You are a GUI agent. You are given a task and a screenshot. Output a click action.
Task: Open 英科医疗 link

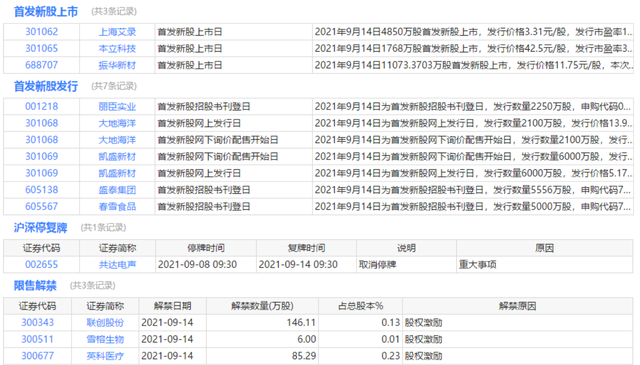pyautogui.click(x=105, y=356)
